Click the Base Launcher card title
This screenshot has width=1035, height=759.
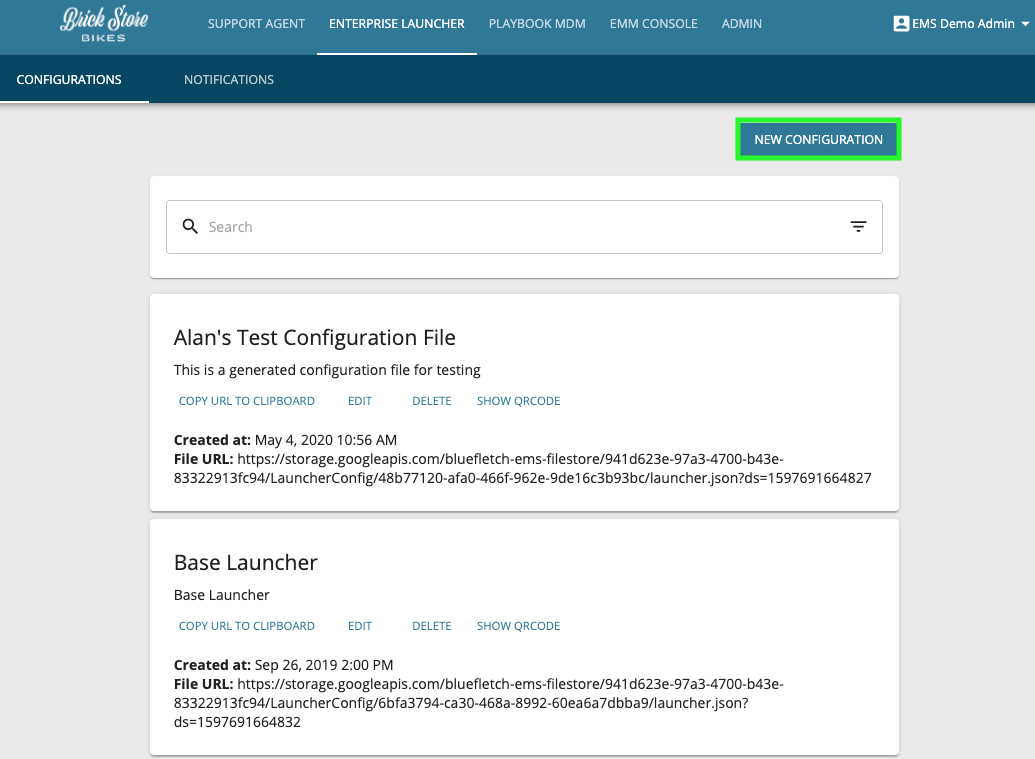246,562
